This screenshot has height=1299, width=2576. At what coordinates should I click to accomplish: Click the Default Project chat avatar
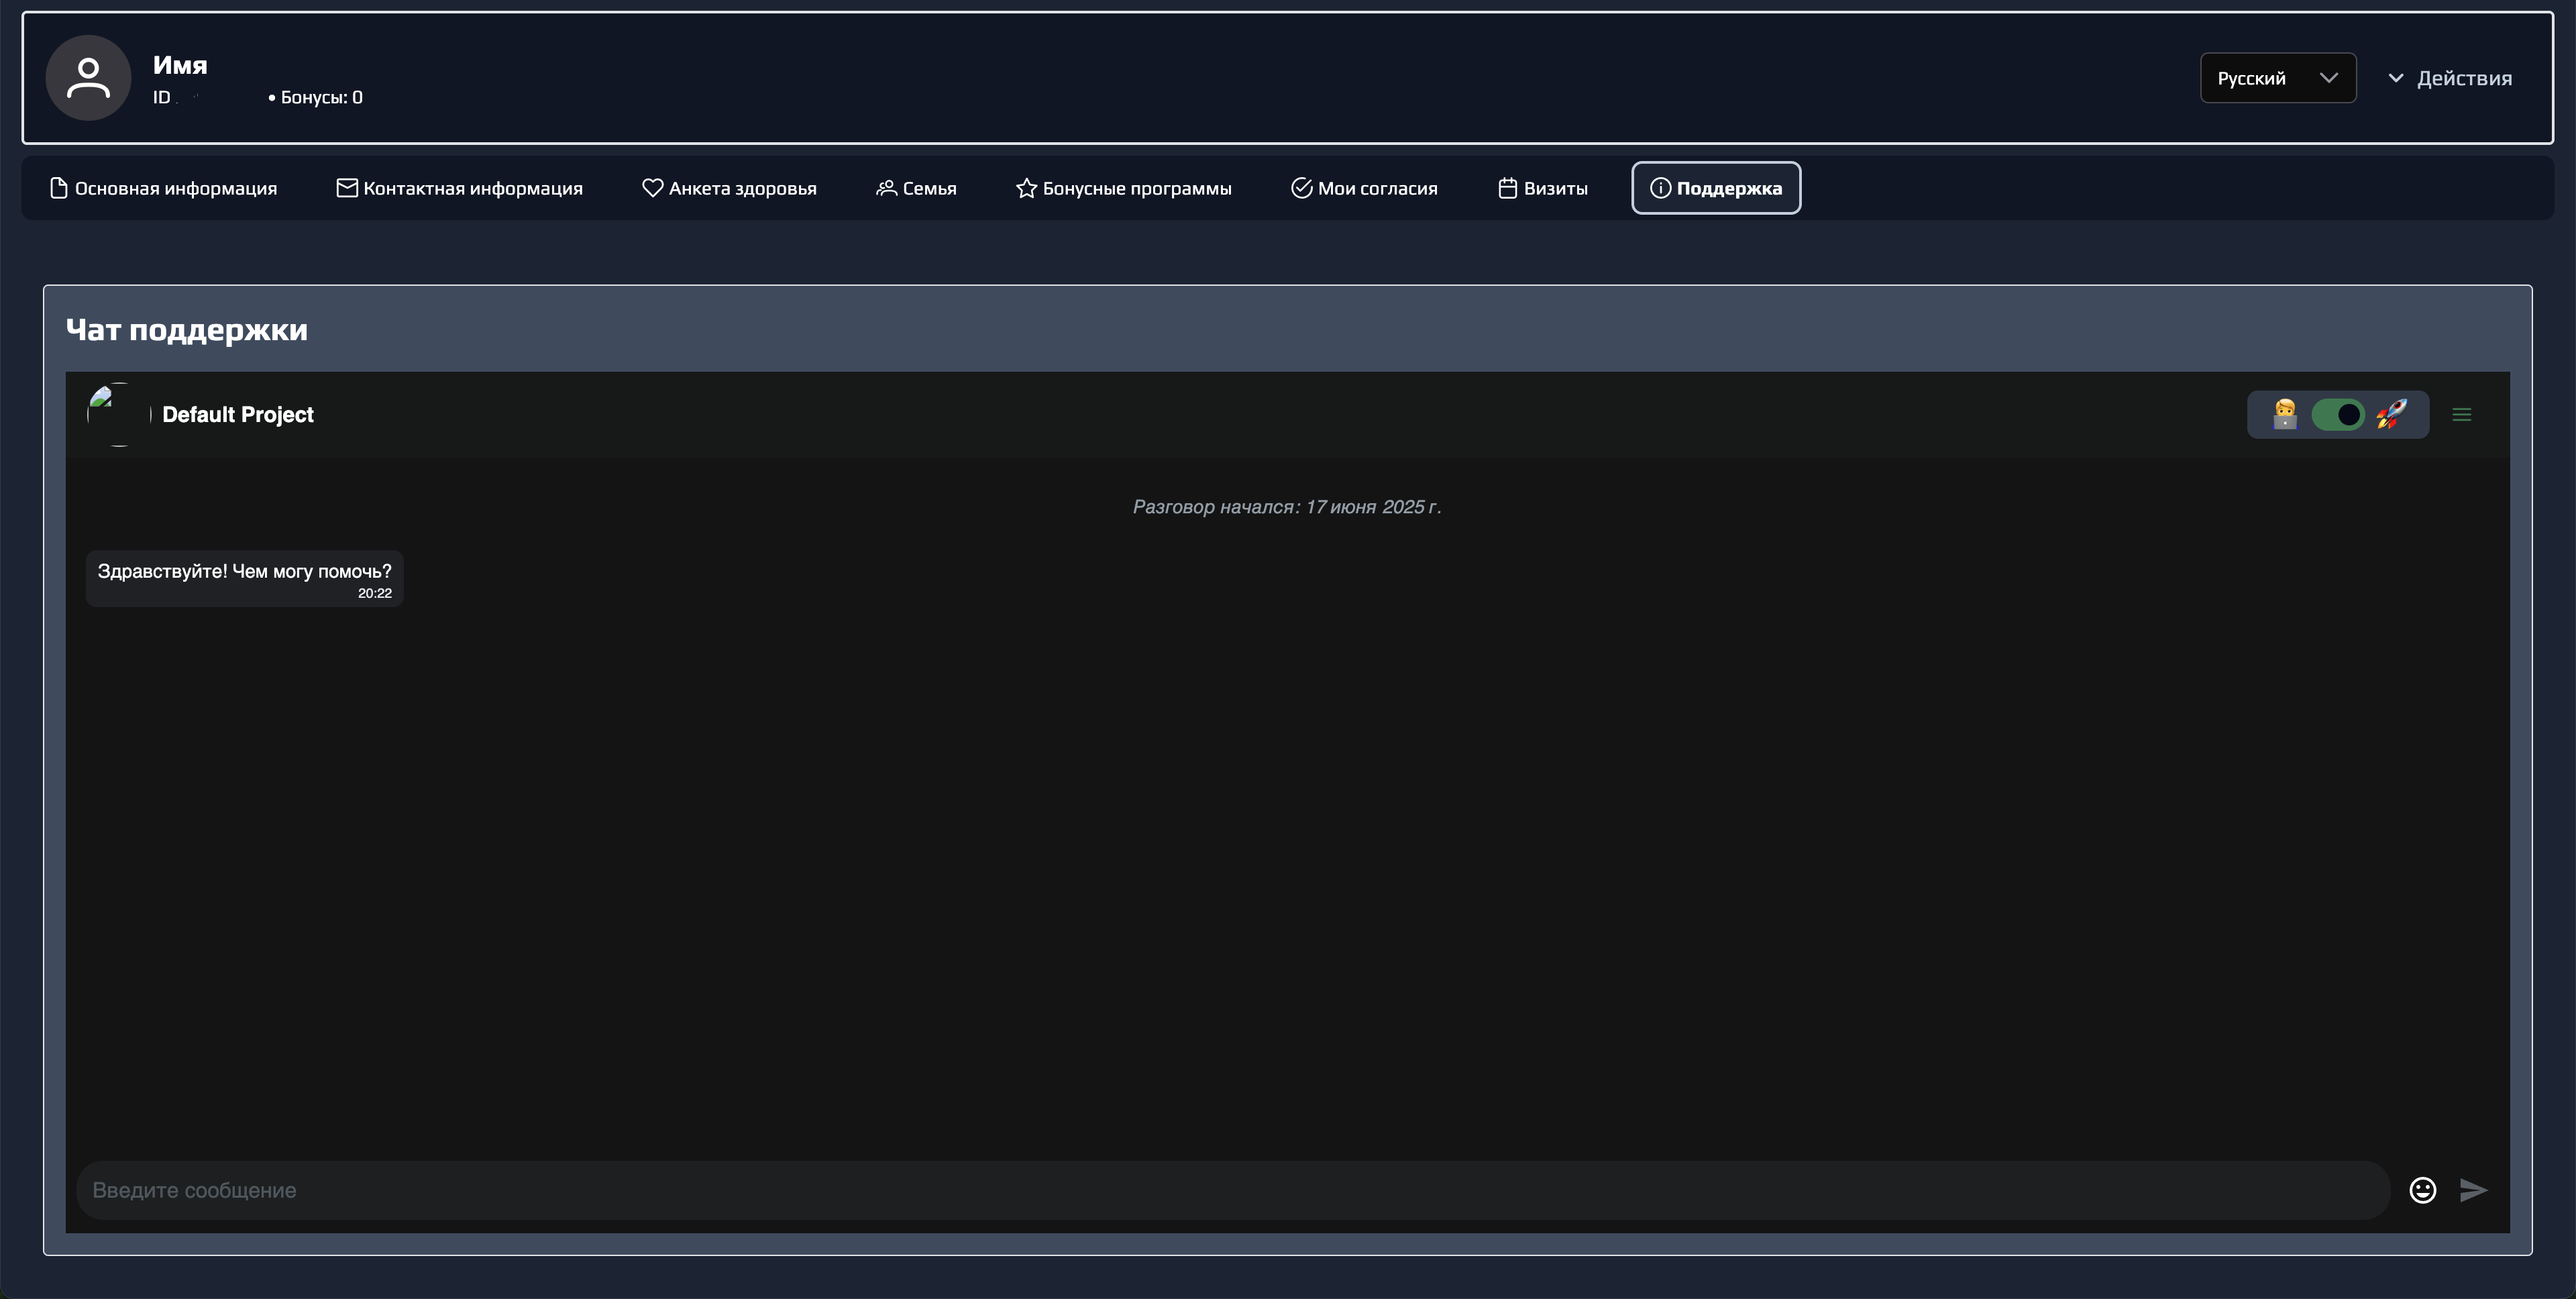tap(119, 414)
